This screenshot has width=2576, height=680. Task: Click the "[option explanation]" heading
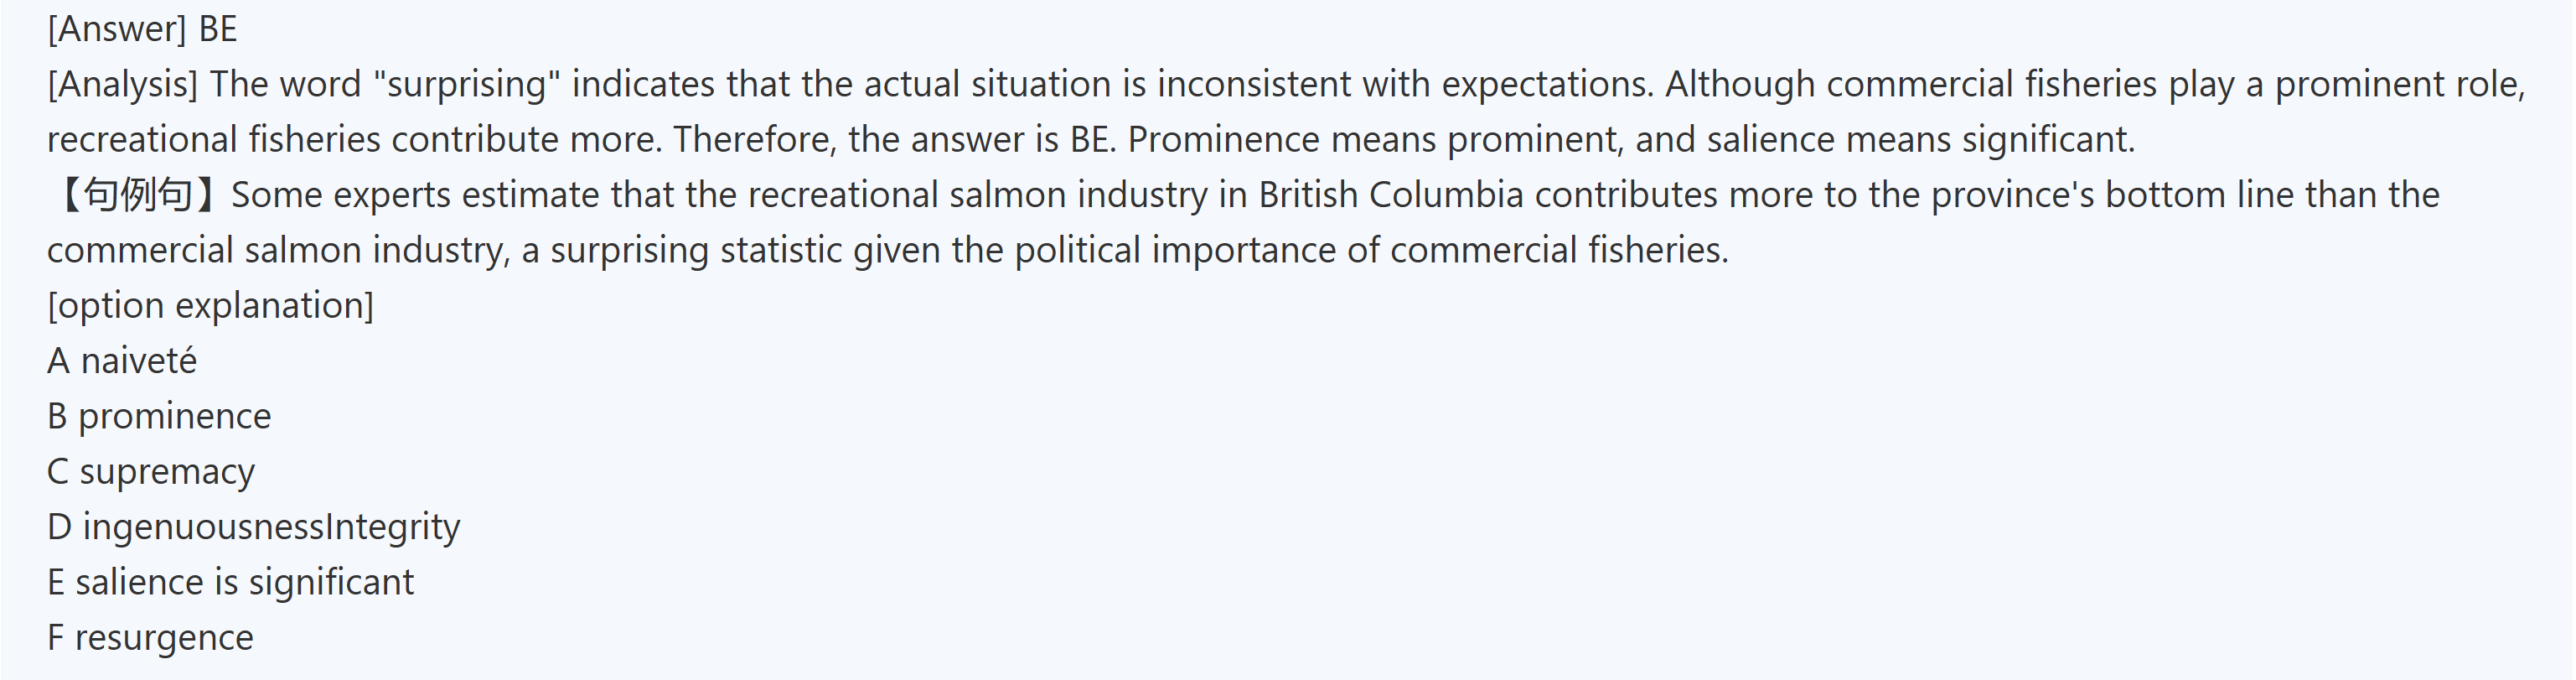[210, 305]
